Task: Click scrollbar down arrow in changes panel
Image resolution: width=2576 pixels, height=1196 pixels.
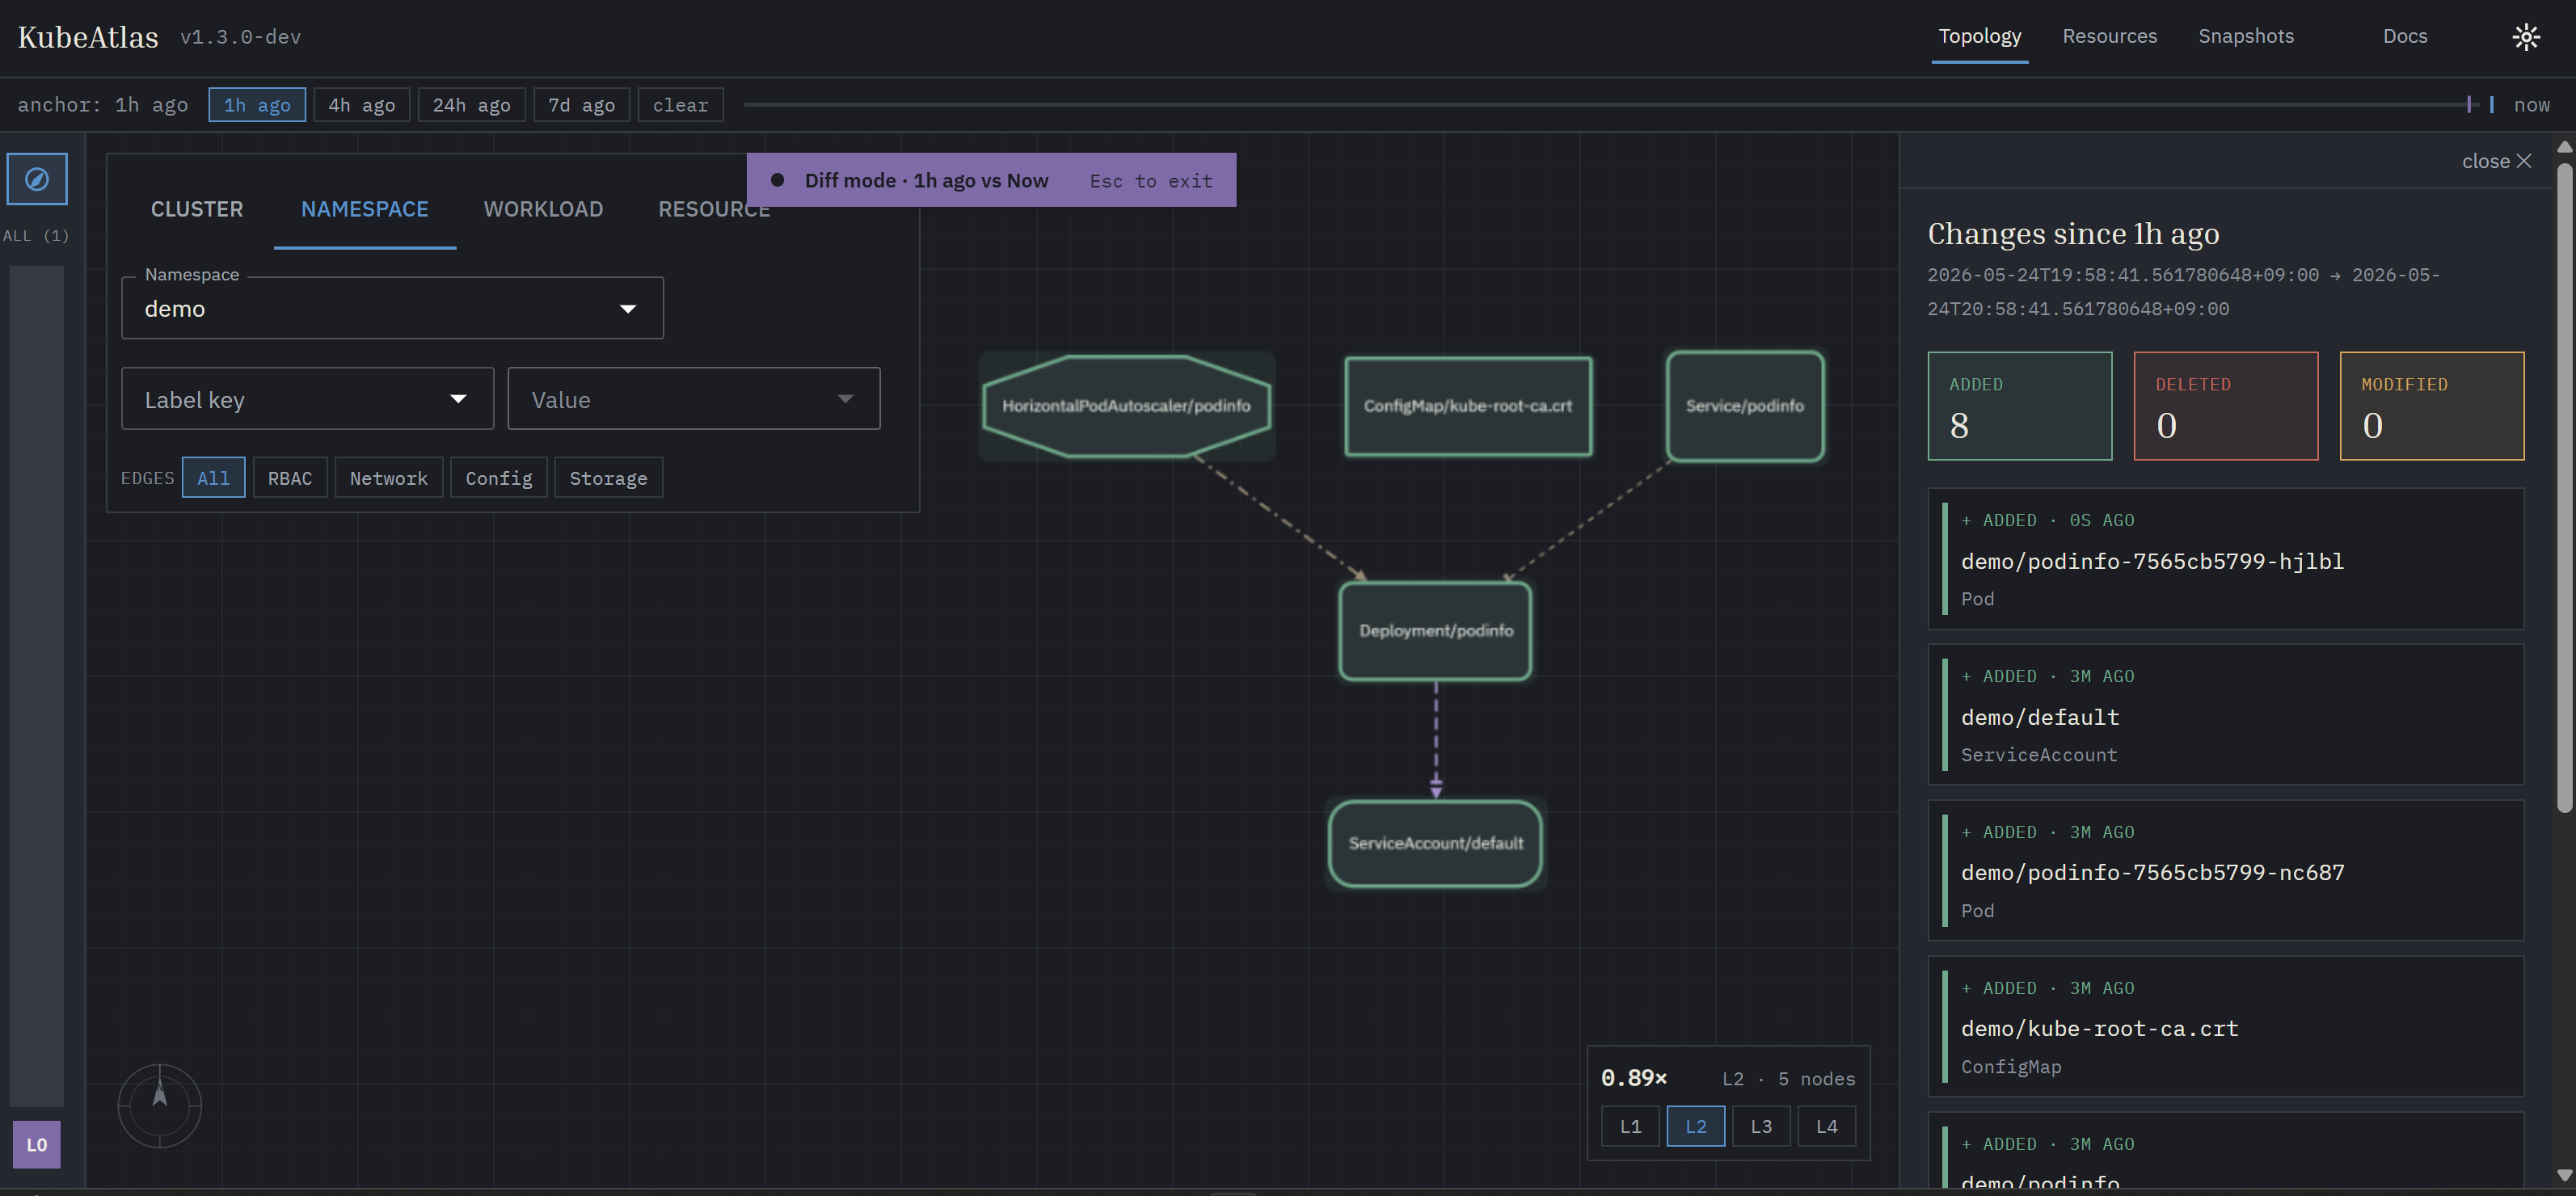Action: point(2564,1175)
